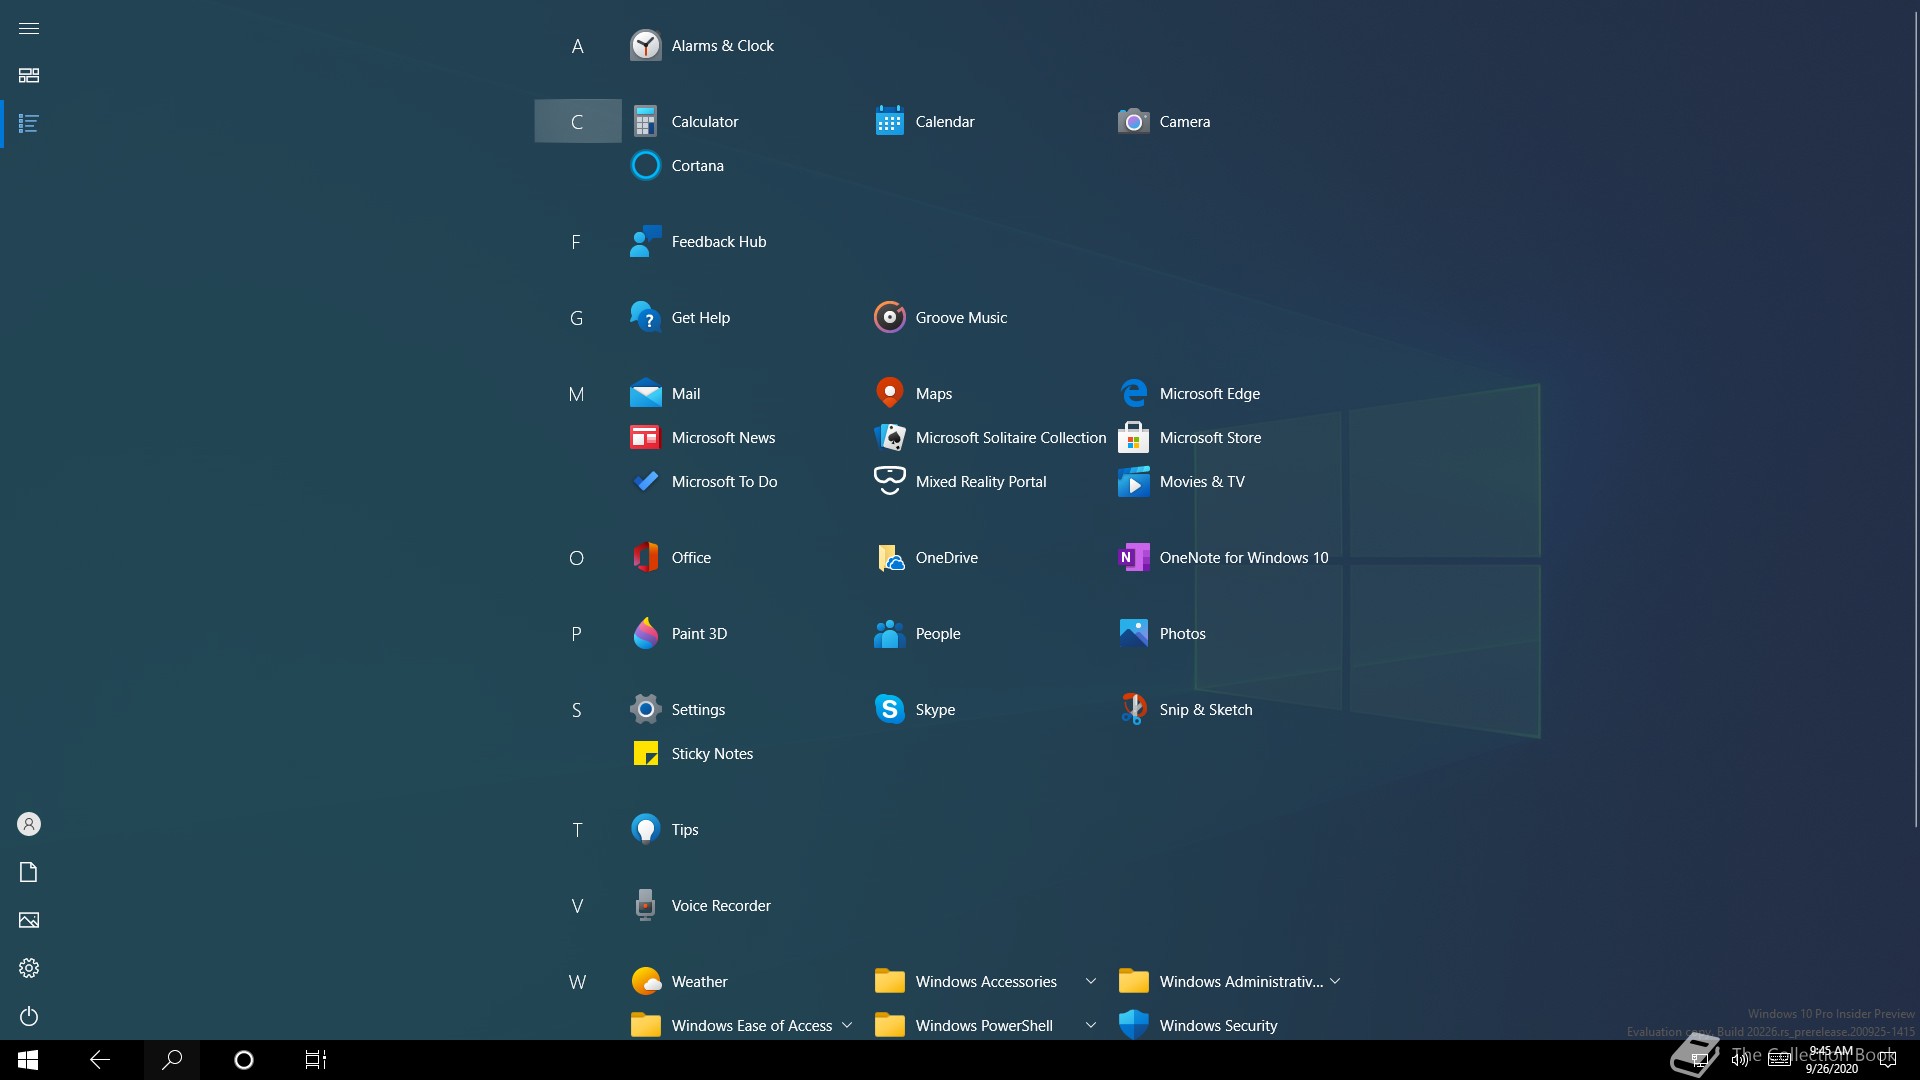Expand the Windows Administrative Tools folder

(x=1230, y=982)
